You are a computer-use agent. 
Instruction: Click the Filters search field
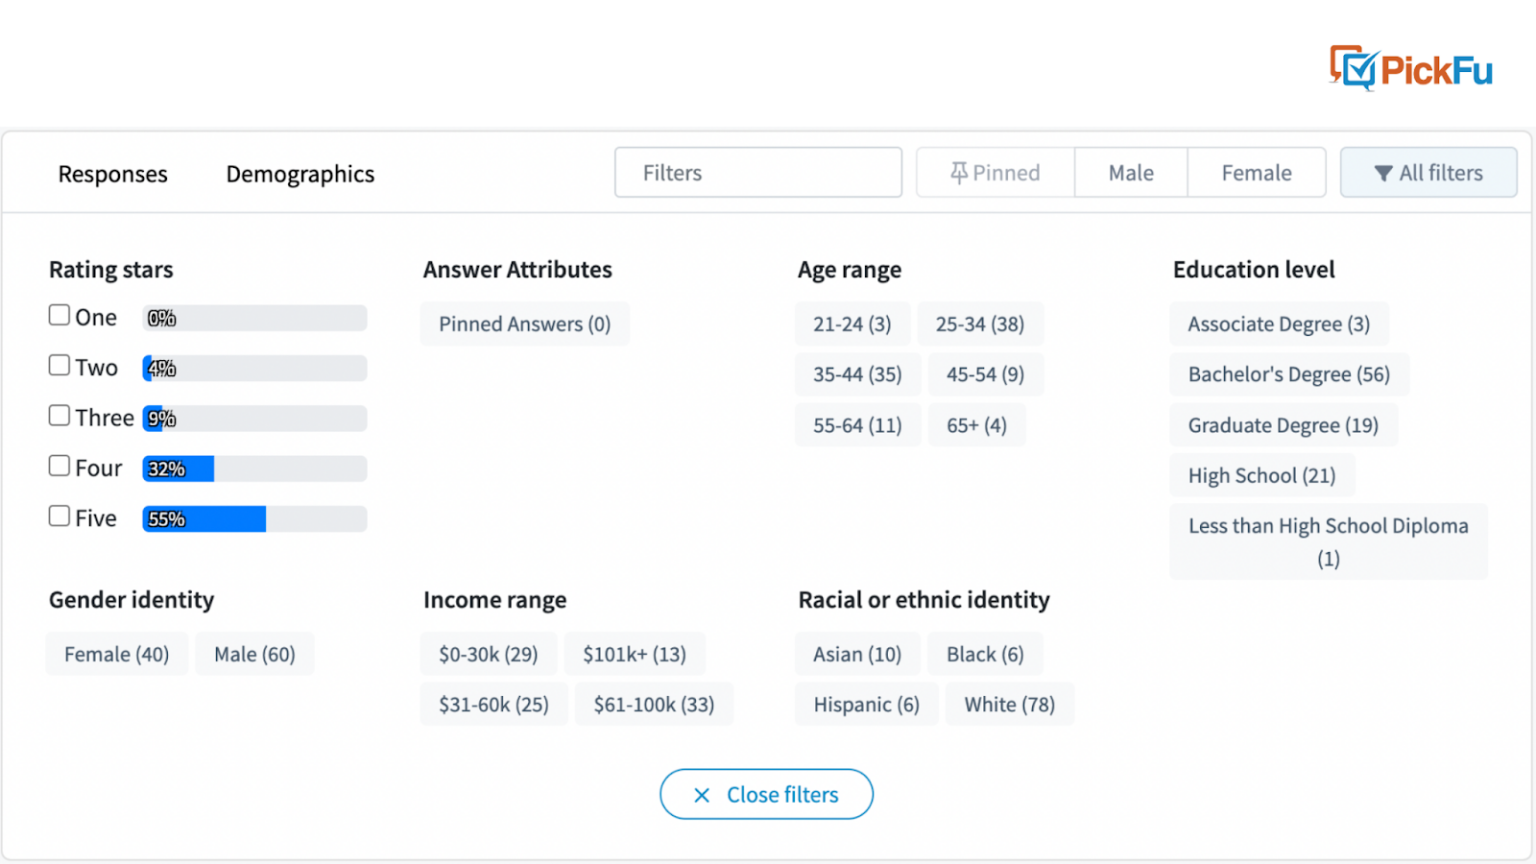point(758,172)
